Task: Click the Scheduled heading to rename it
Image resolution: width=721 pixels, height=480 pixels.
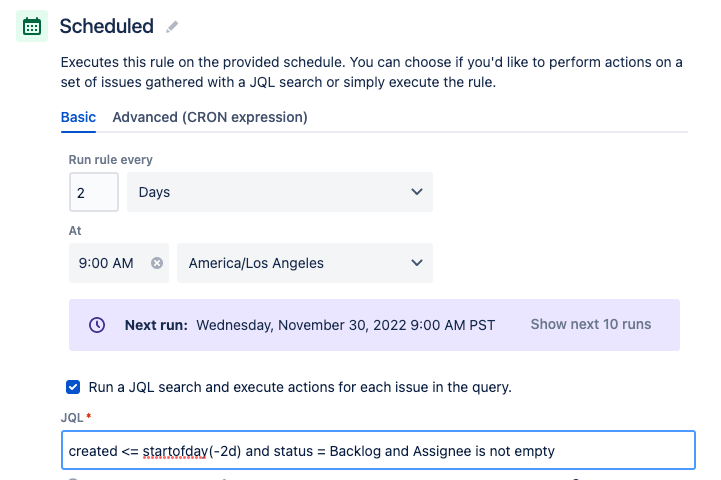Action: (x=107, y=26)
